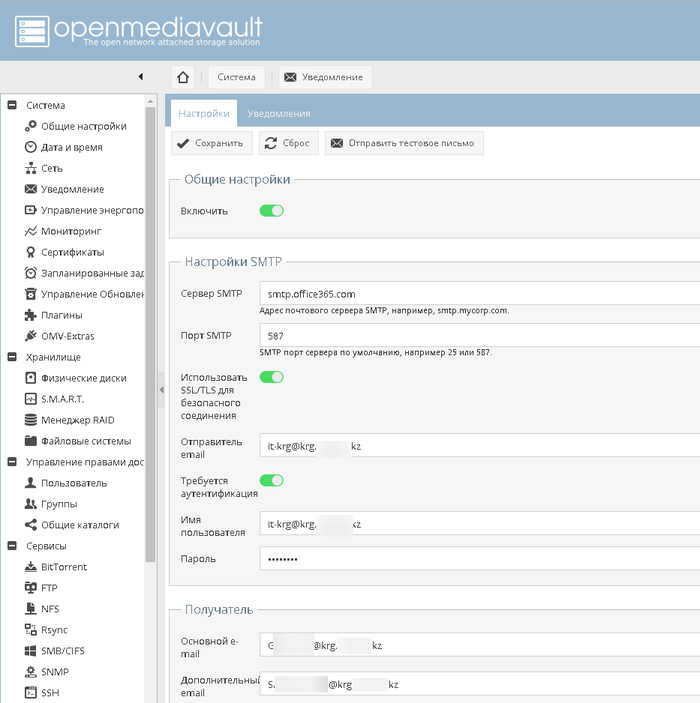Click the Сброс button
The image size is (700, 703).
point(289,143)
